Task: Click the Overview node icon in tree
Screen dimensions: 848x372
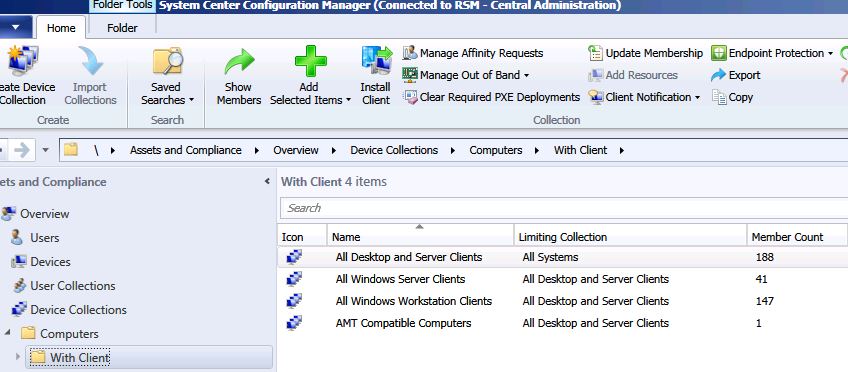Action: (8, 214)
